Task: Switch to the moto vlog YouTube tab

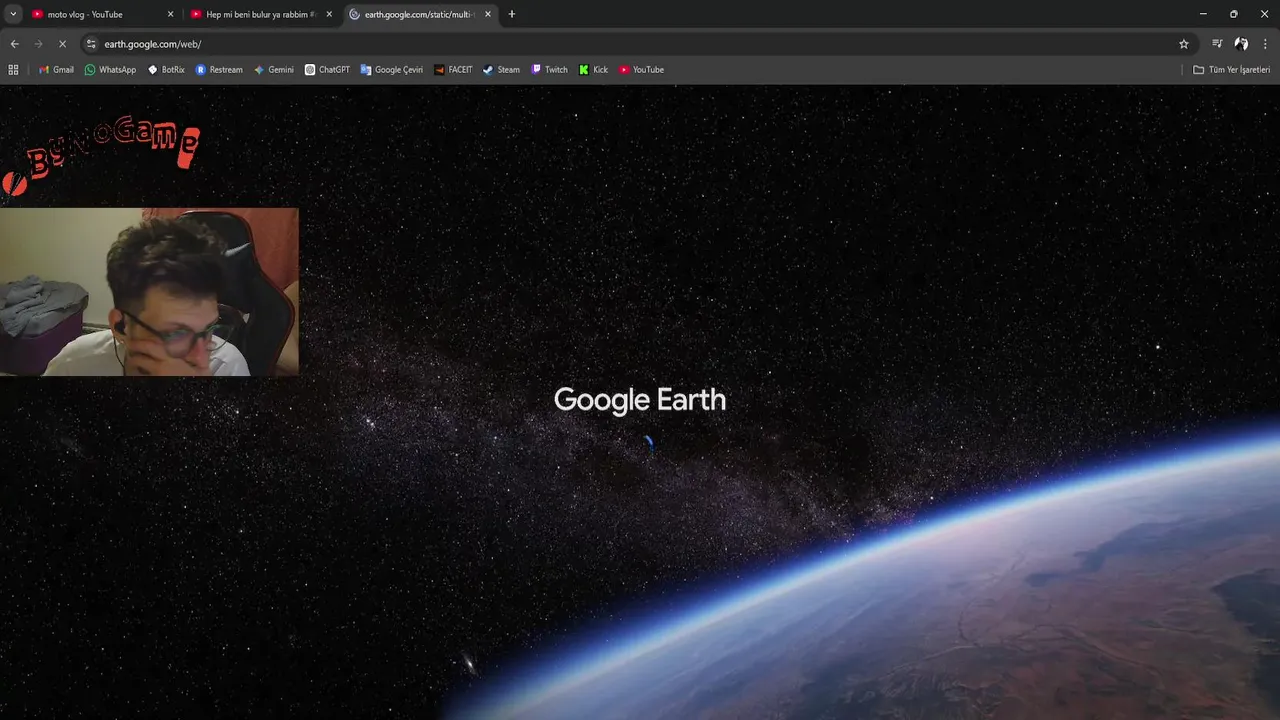Action: pos(100,14)
